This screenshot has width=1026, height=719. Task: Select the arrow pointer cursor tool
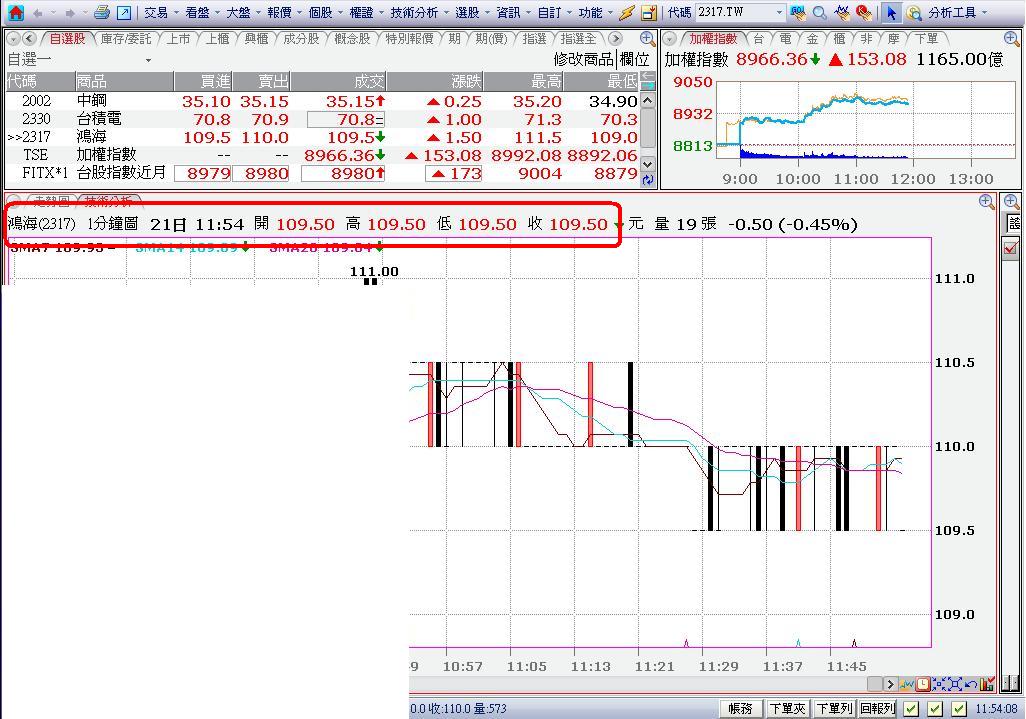[891, 12]
